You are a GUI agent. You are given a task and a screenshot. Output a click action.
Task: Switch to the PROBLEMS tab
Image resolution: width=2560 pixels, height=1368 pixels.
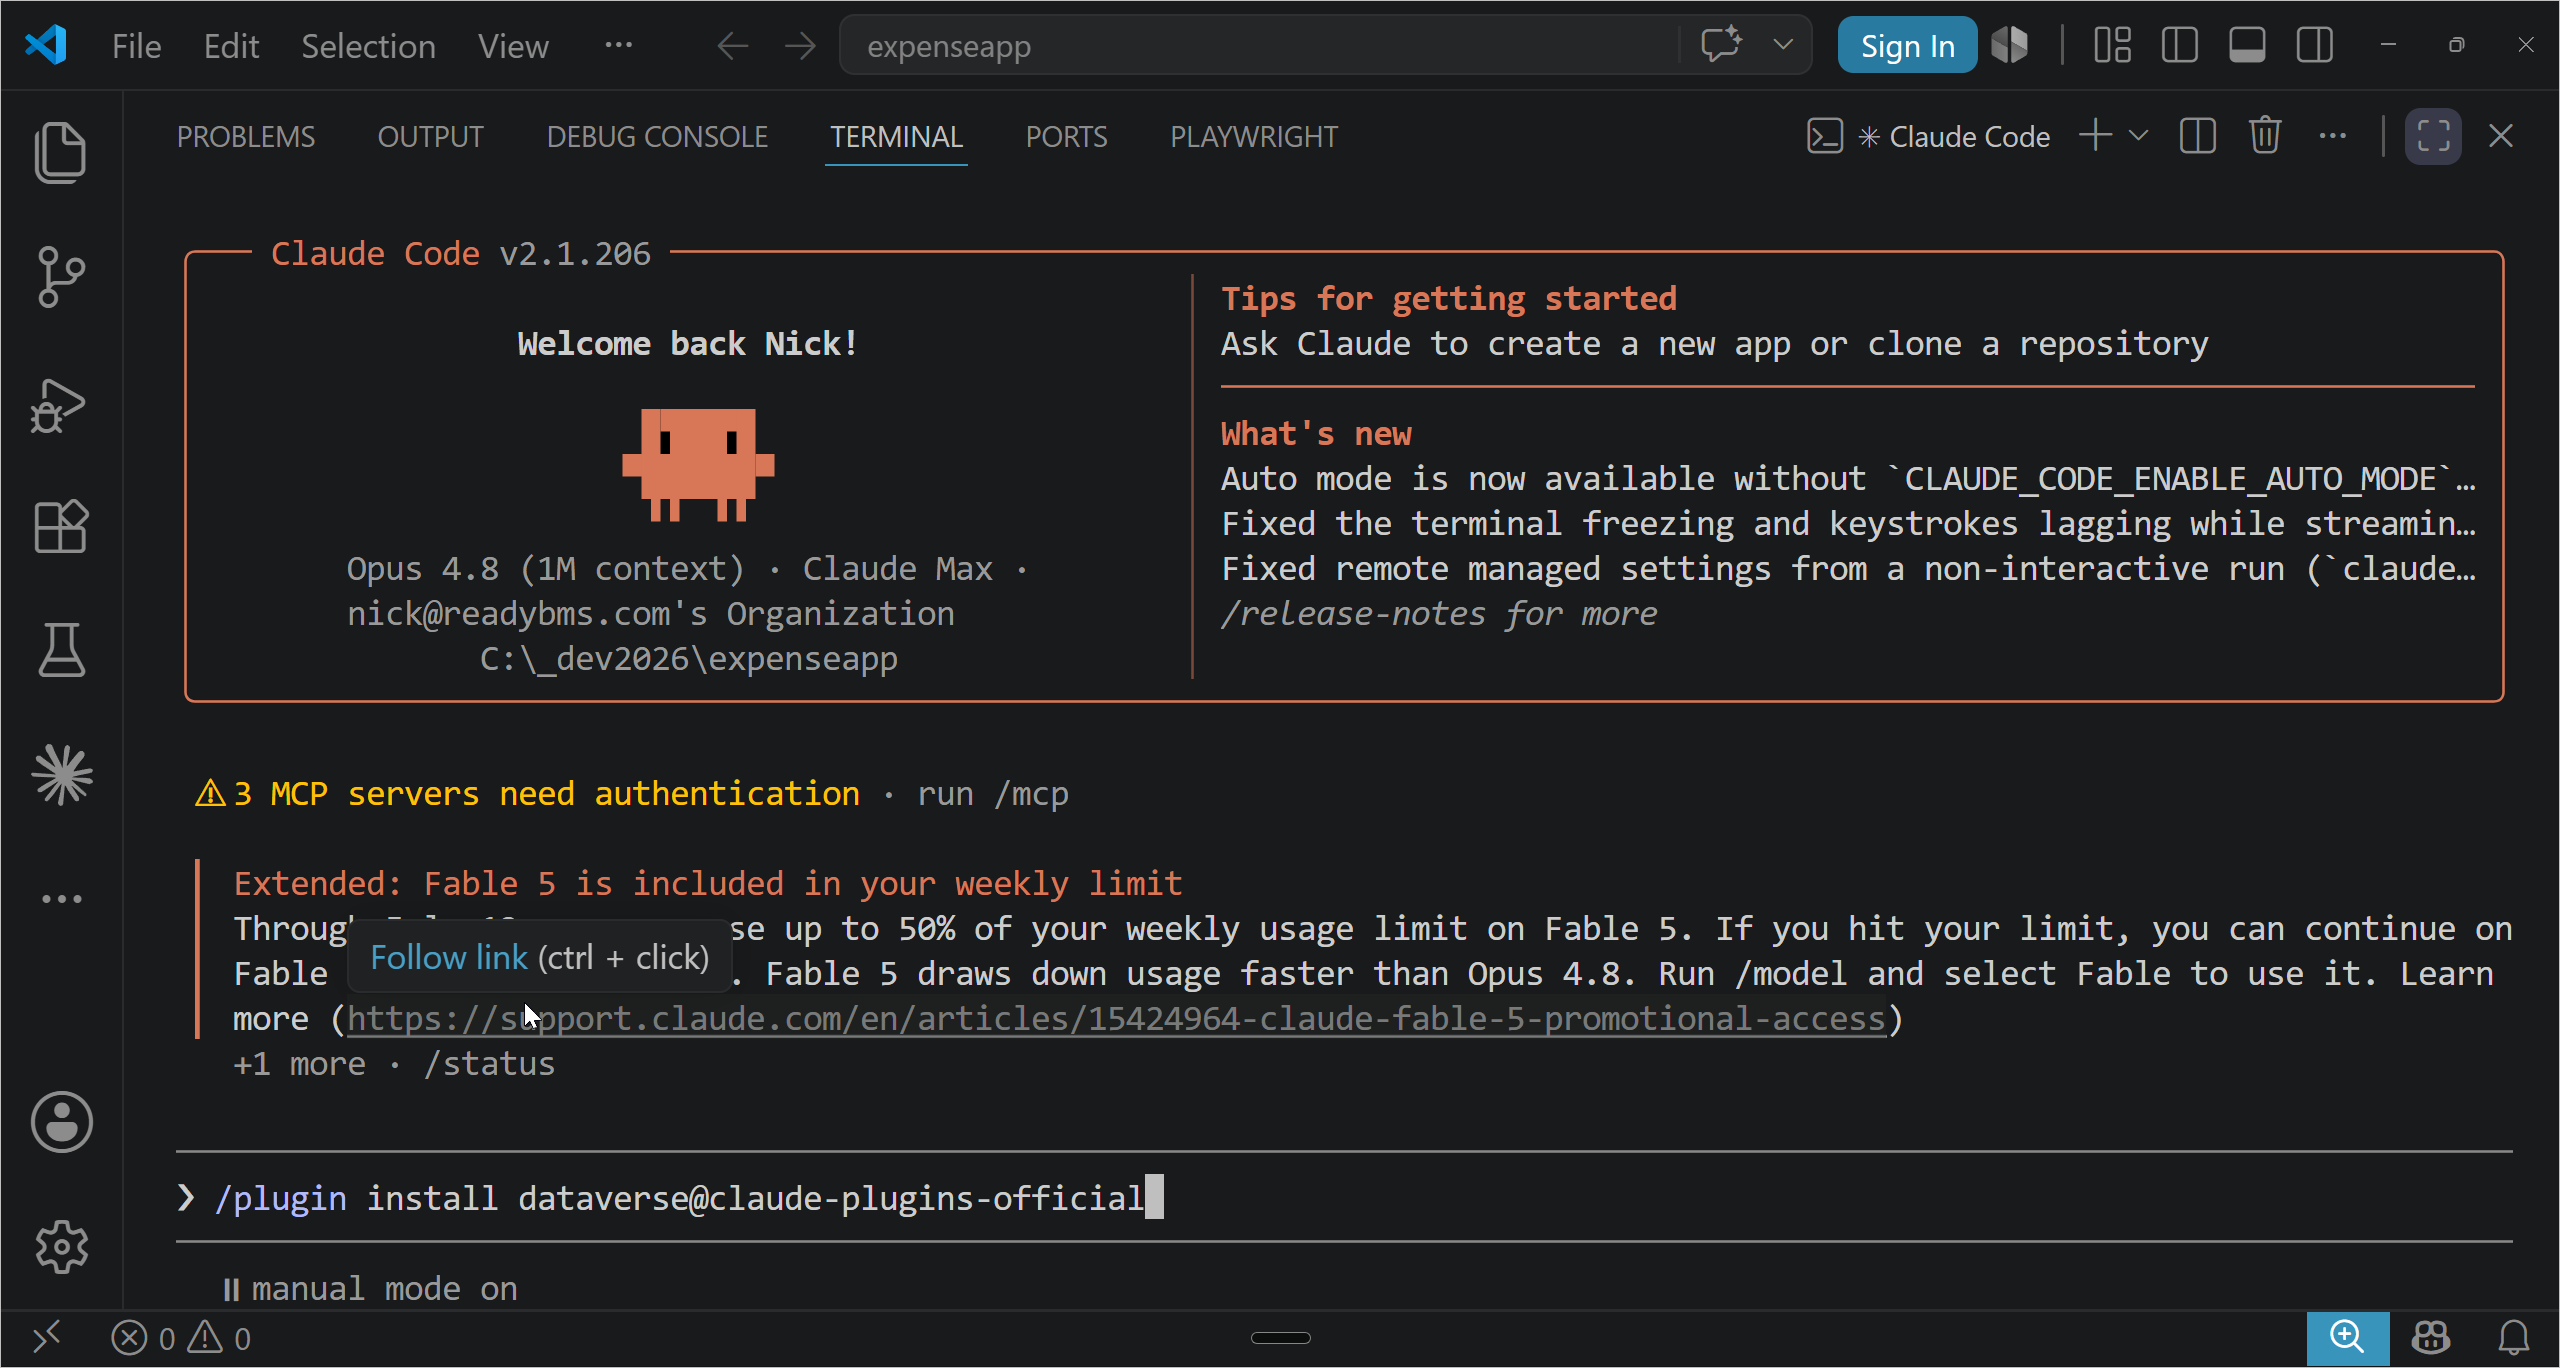(246, 137)
